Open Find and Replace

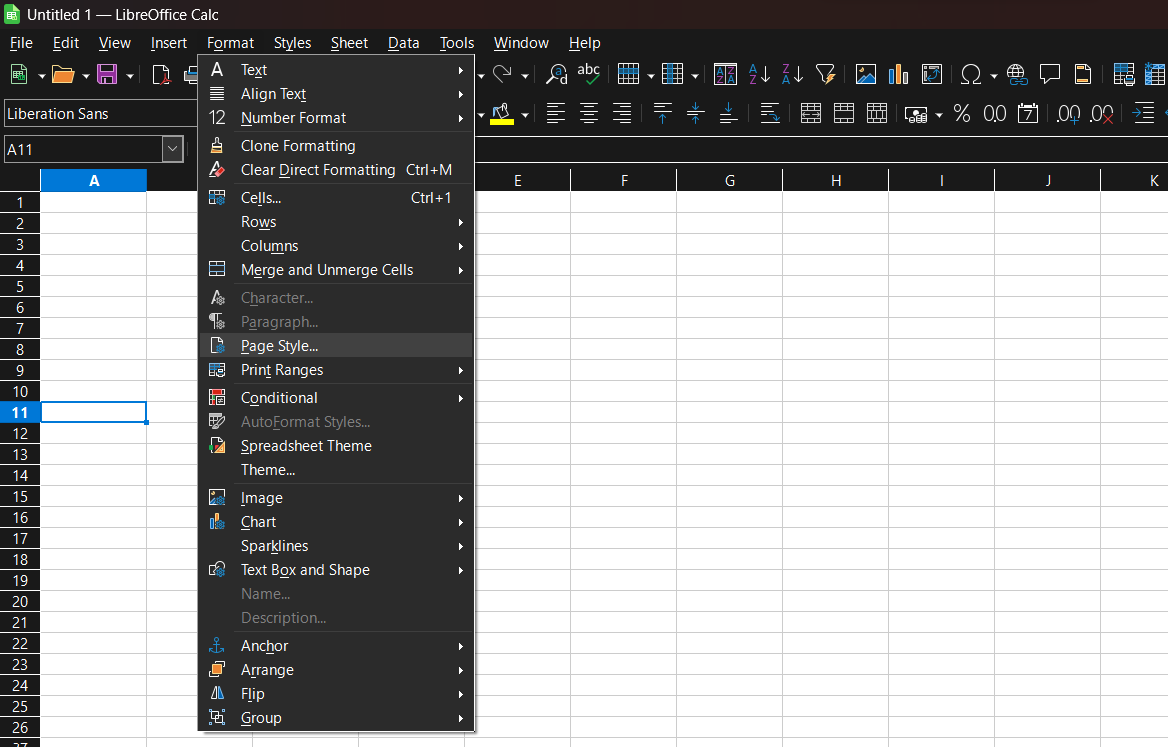(x=556, y=74)
